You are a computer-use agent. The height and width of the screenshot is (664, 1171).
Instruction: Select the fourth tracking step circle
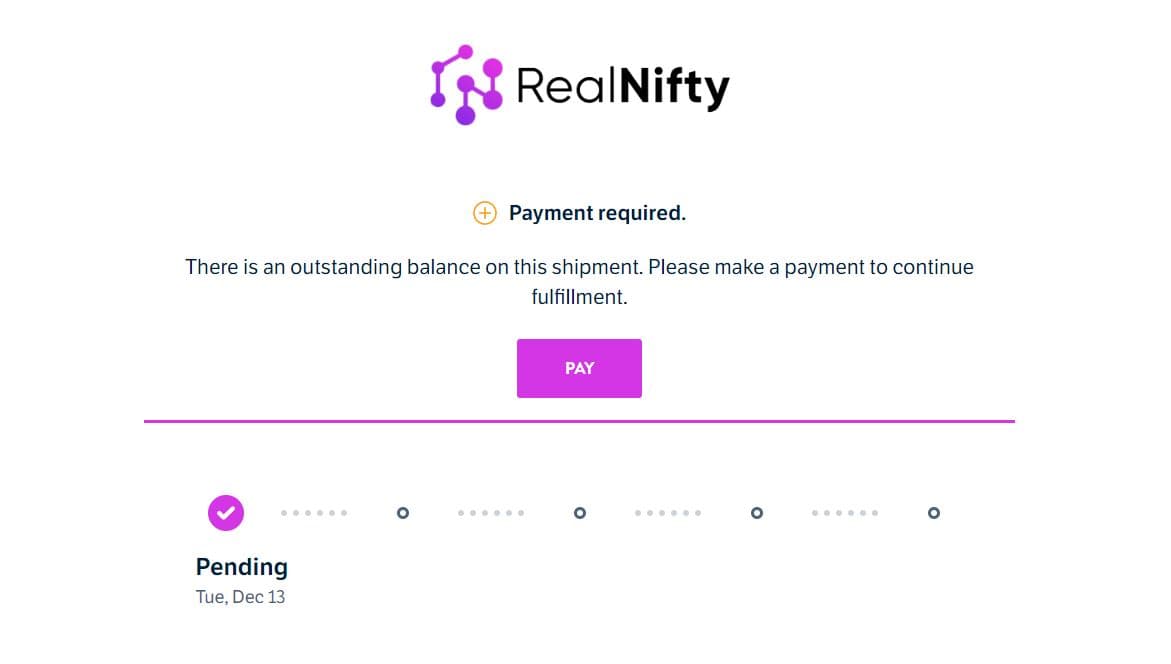pyautogui.click(x=757, y=513)
